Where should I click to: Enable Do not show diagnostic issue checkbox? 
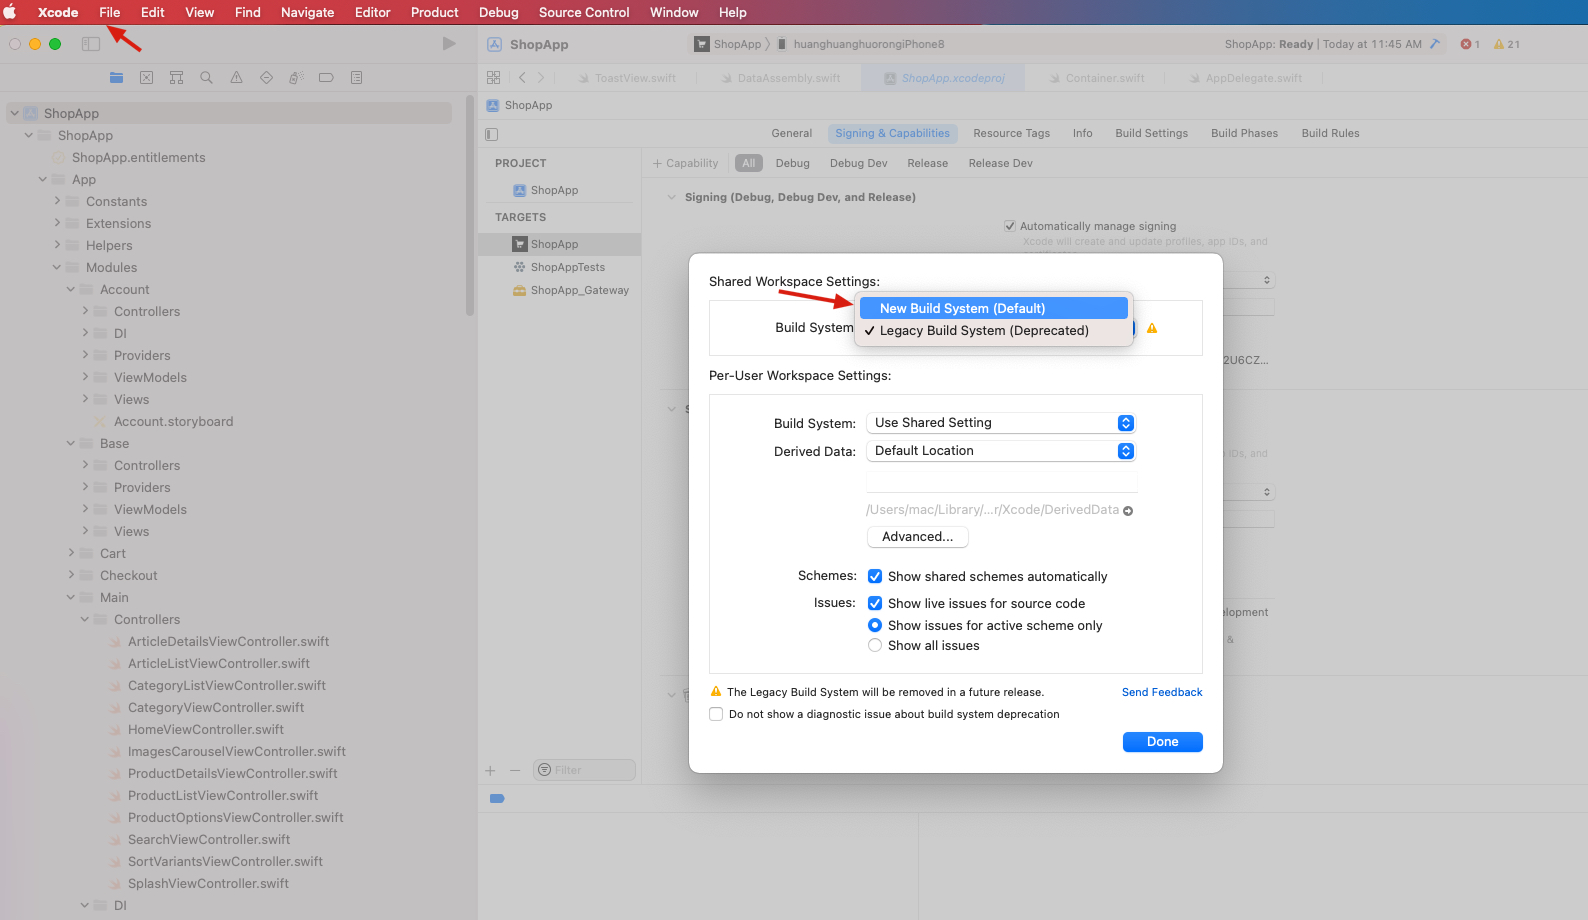pyautogui.click(x=716, y=714)
